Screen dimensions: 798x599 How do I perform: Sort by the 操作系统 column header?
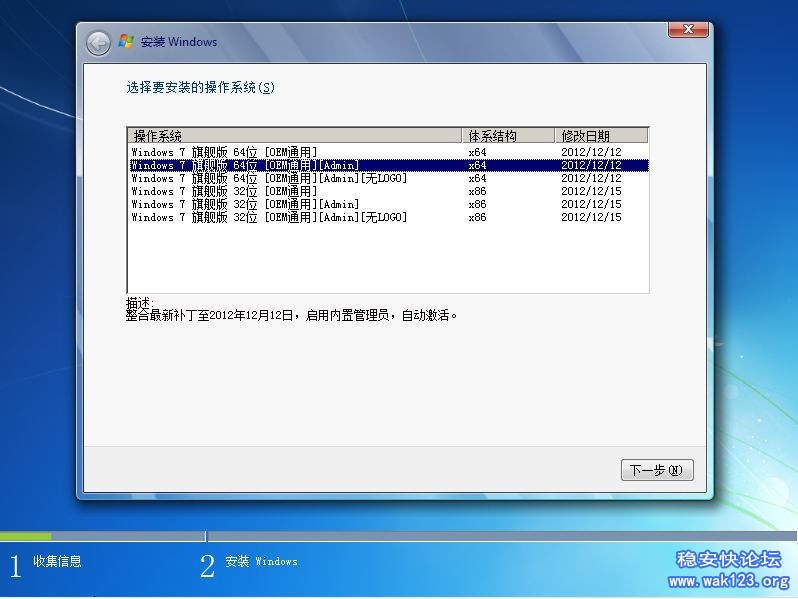coord(295,135)
